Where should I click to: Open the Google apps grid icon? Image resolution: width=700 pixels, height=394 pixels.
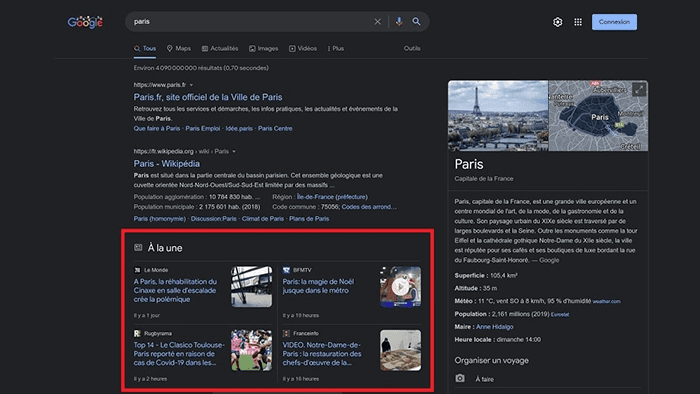coord(578,22)
